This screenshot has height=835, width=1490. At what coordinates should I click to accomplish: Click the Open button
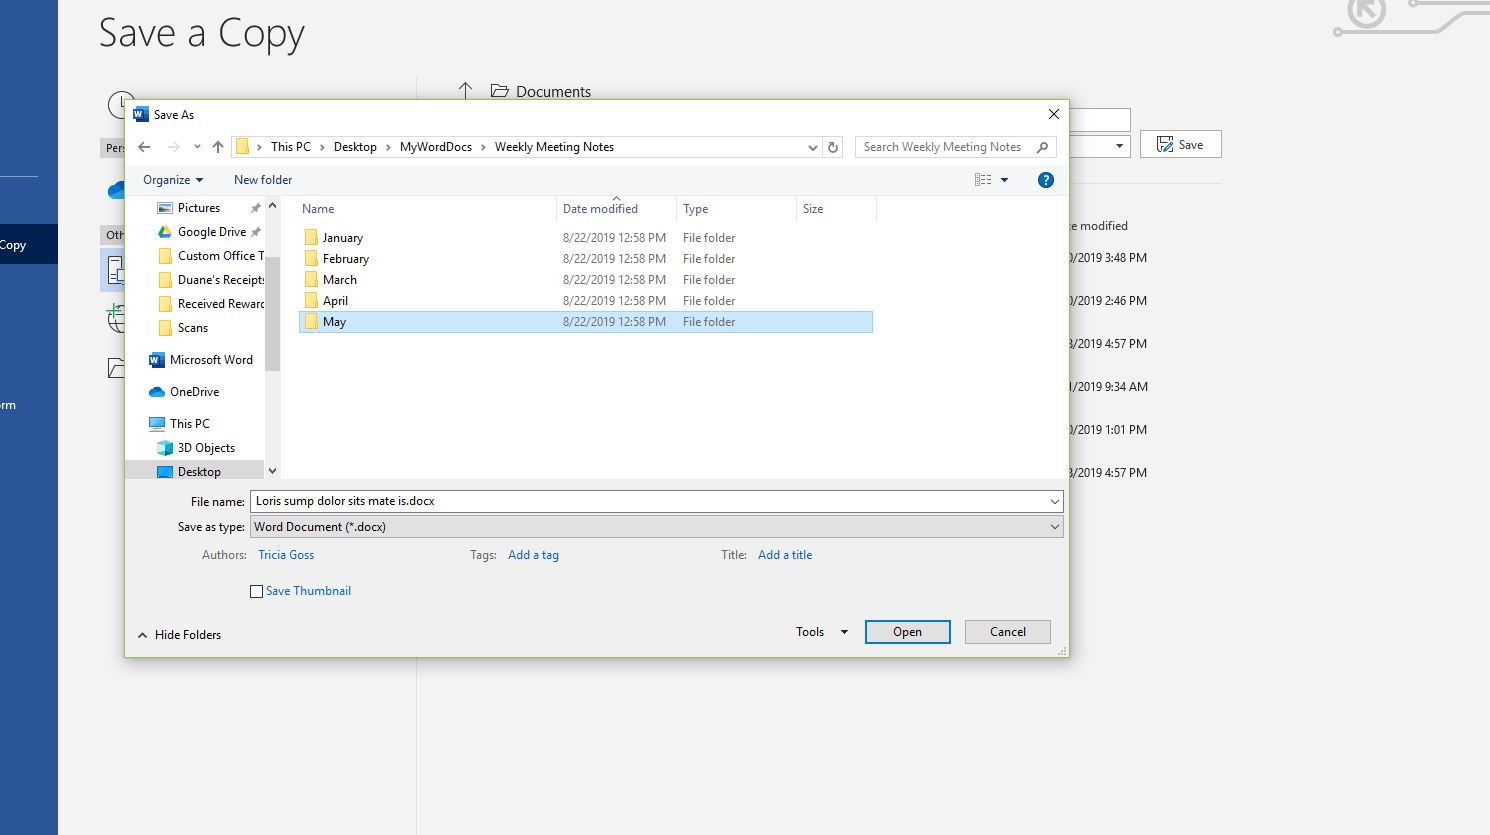coord(907,632)
